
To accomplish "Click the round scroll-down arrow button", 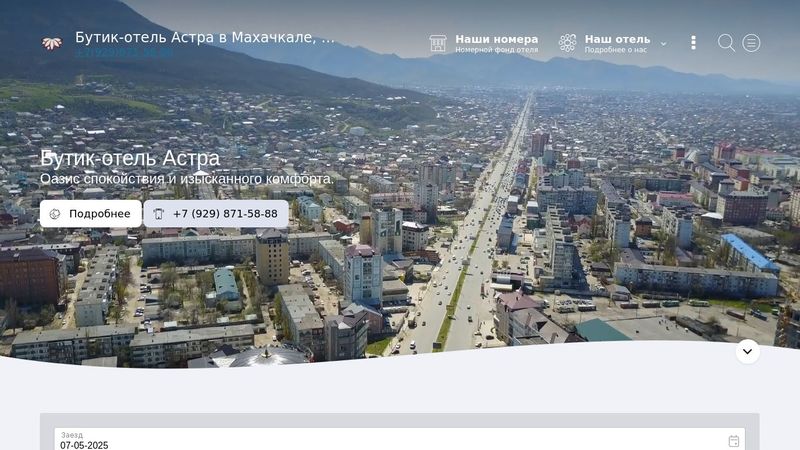I will [x=747, y=352].
